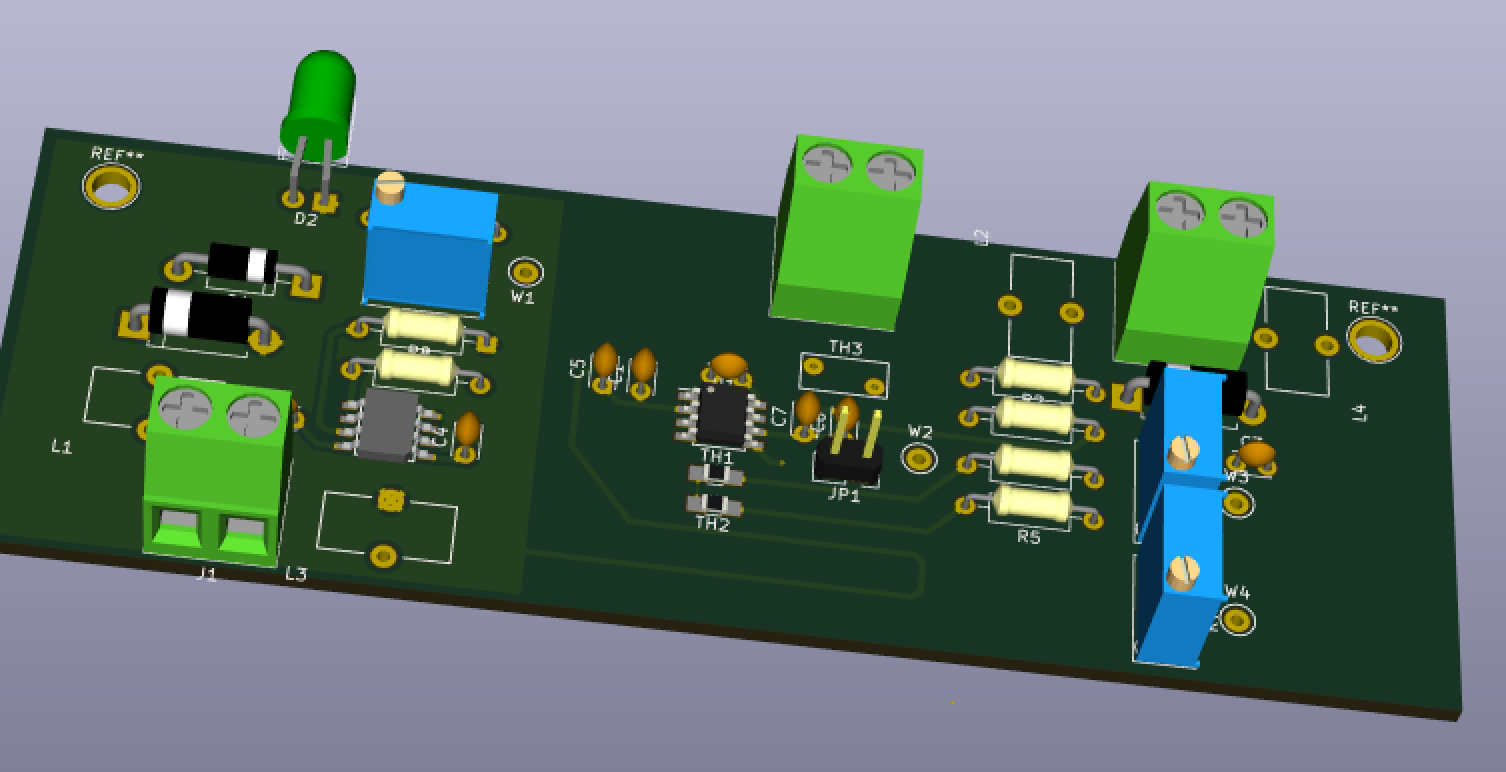Select the J1 green screw terminal block
1506x772 pixels.
[218, 470]
